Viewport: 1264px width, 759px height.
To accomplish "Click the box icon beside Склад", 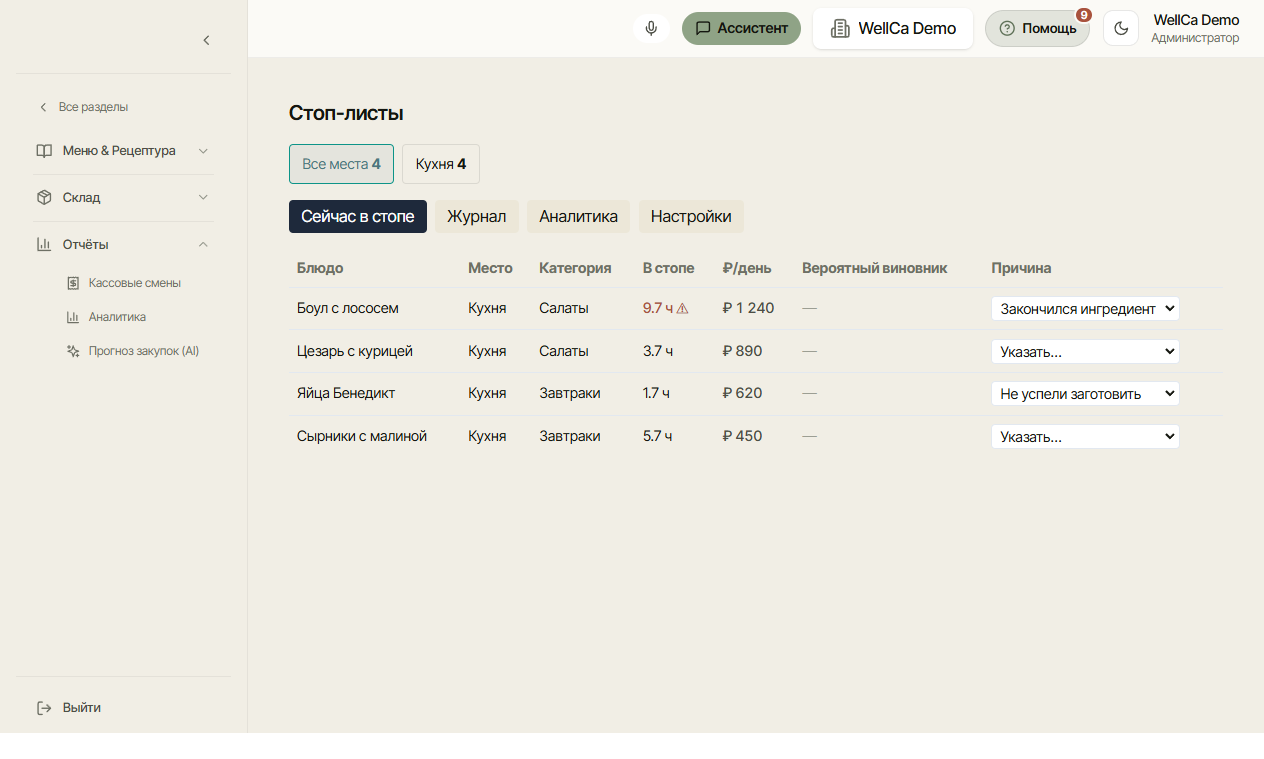I will [x=44, y=198].
